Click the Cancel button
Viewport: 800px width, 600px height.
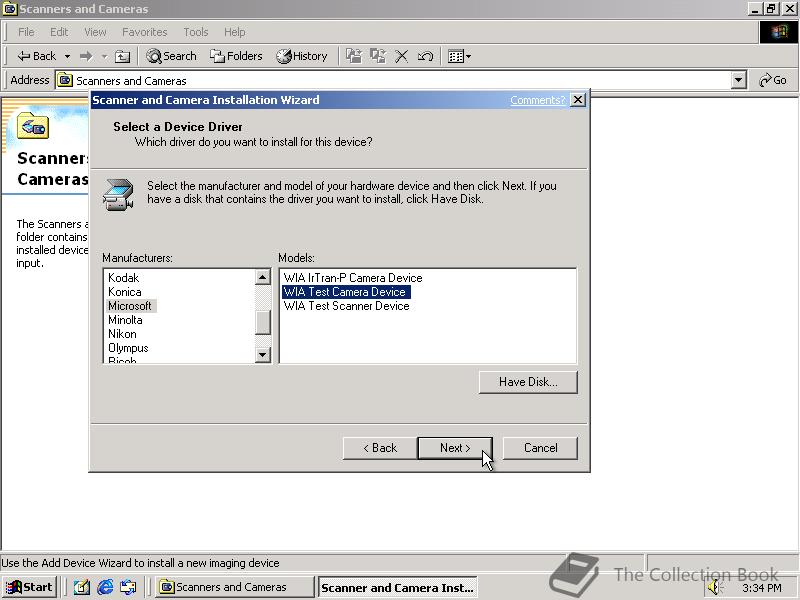tap(540, 448)
